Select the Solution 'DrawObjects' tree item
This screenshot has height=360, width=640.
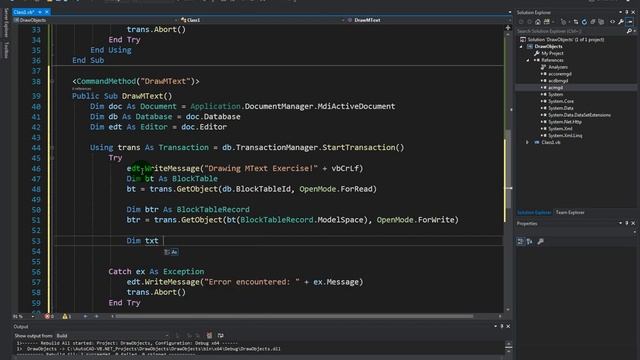tap(565, 40)
